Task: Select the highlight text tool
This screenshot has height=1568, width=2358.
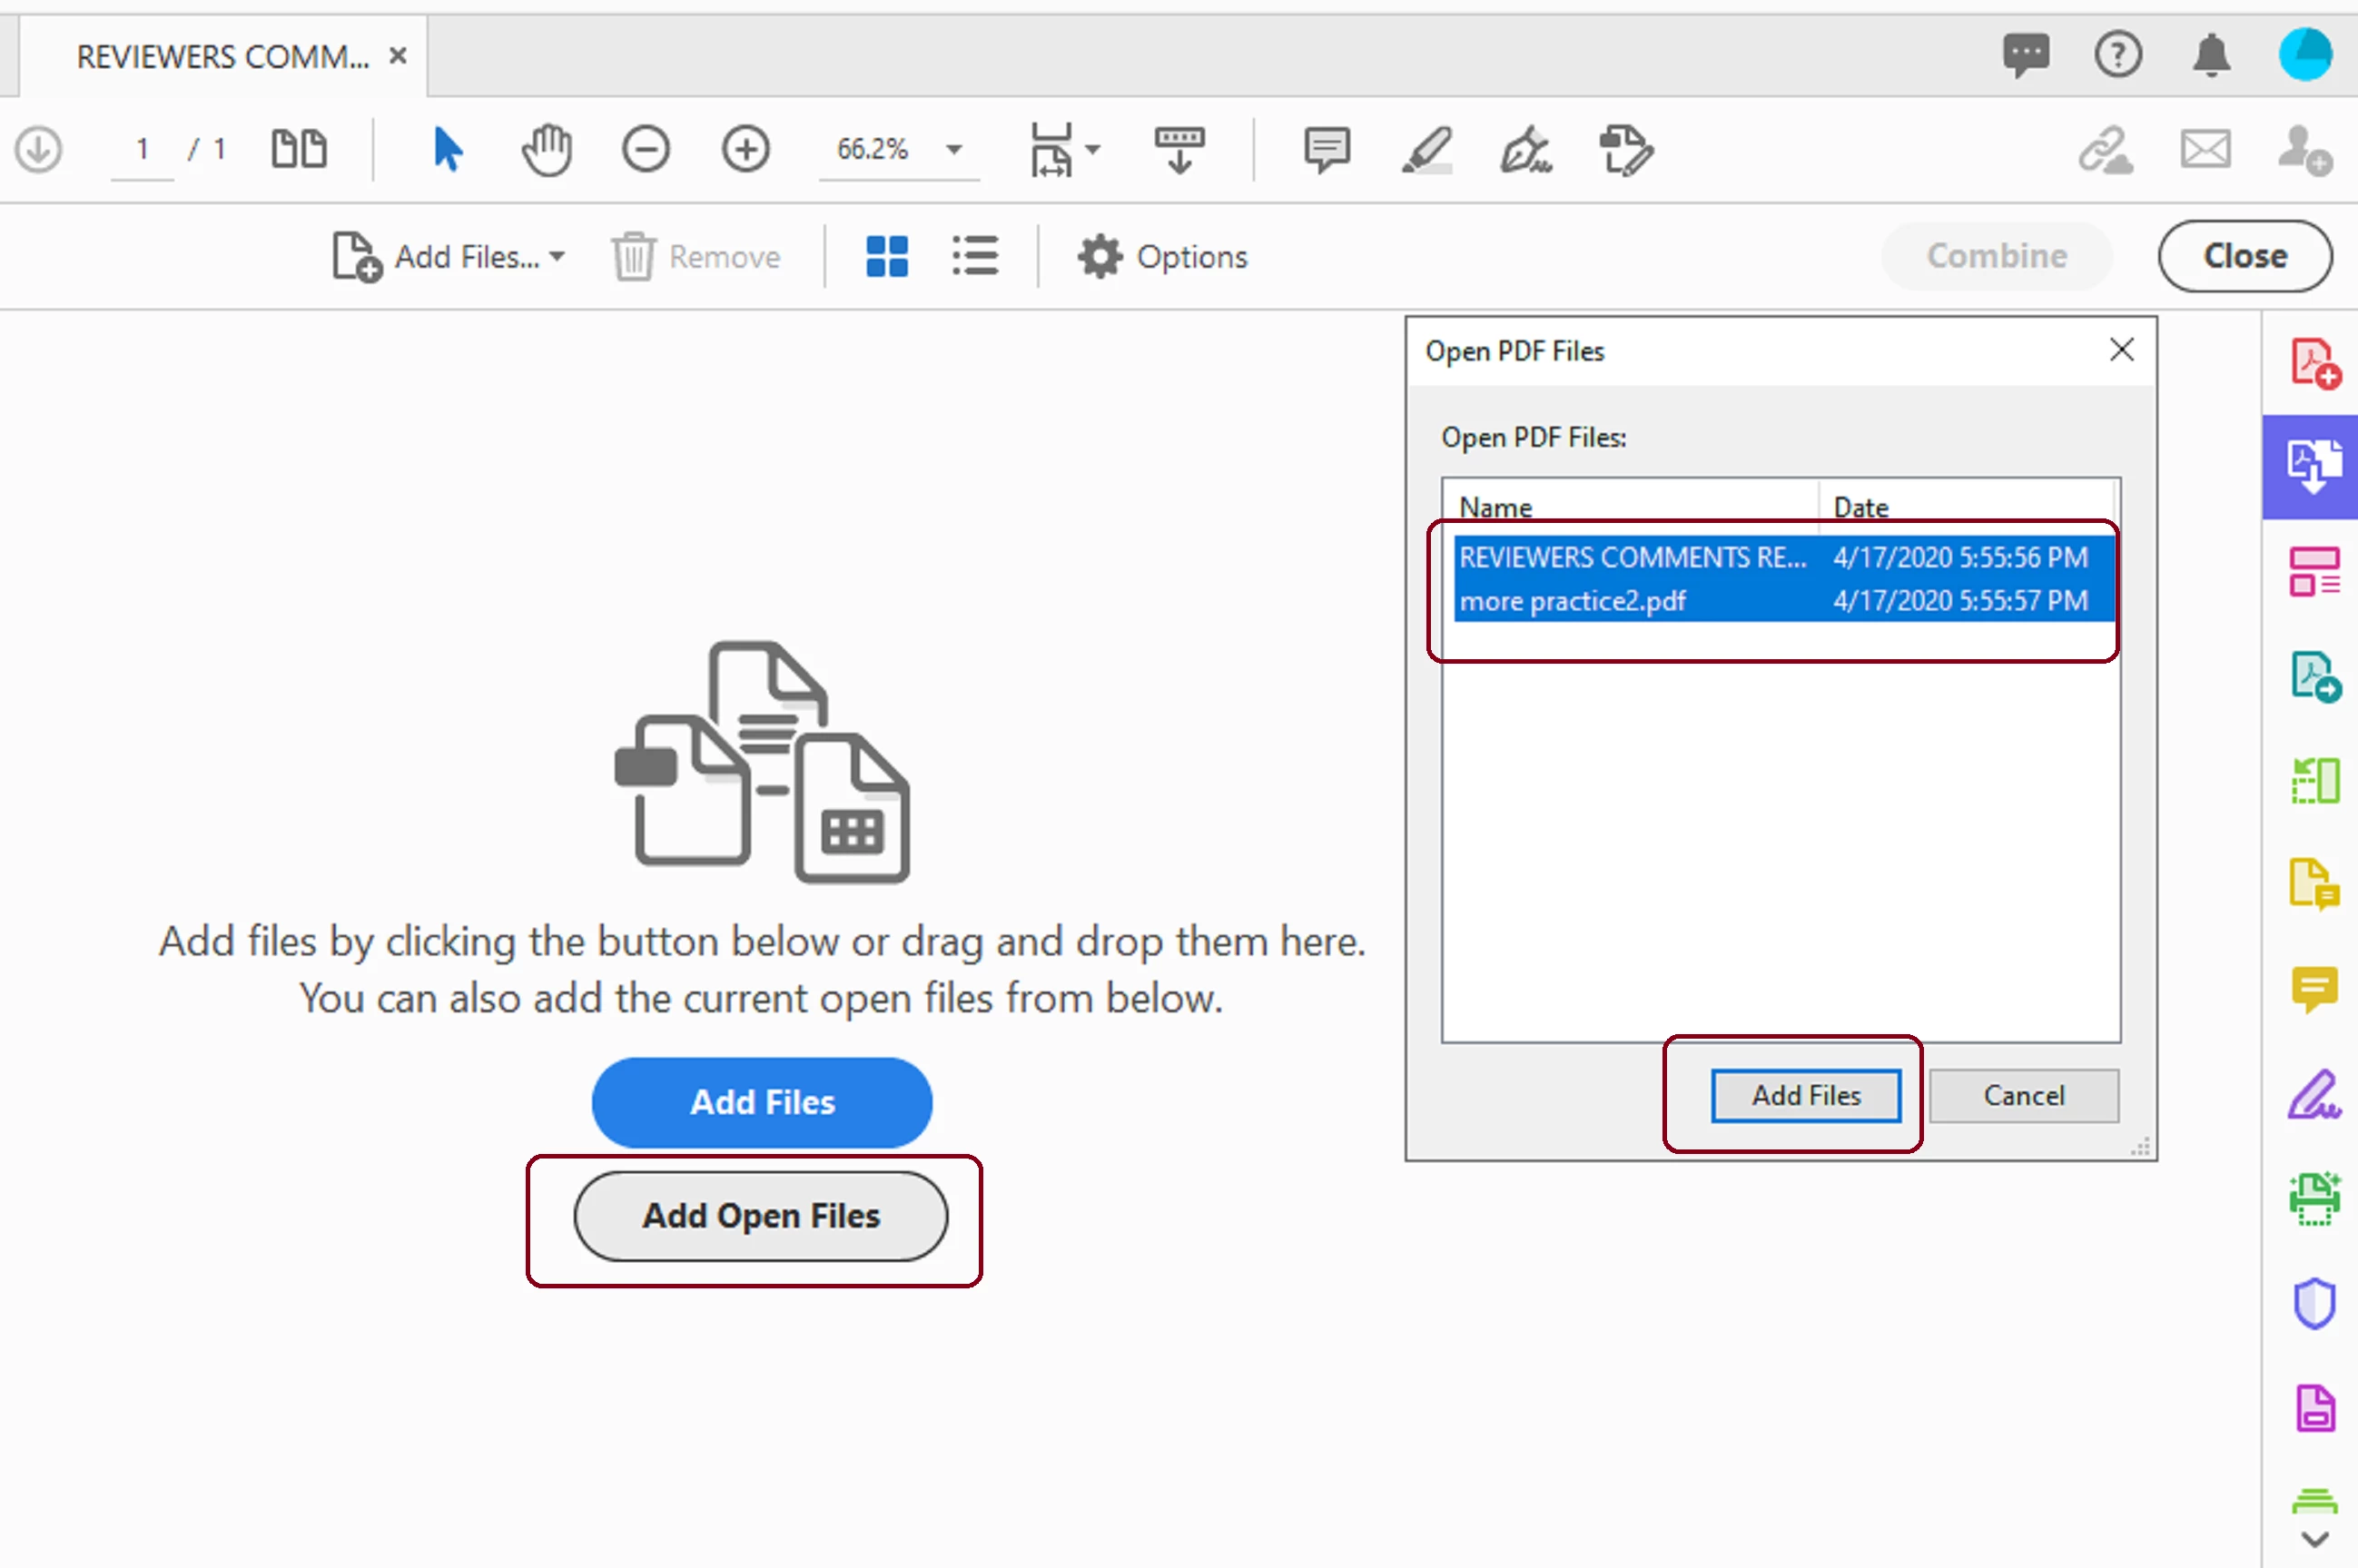Action: point(1426,151)
